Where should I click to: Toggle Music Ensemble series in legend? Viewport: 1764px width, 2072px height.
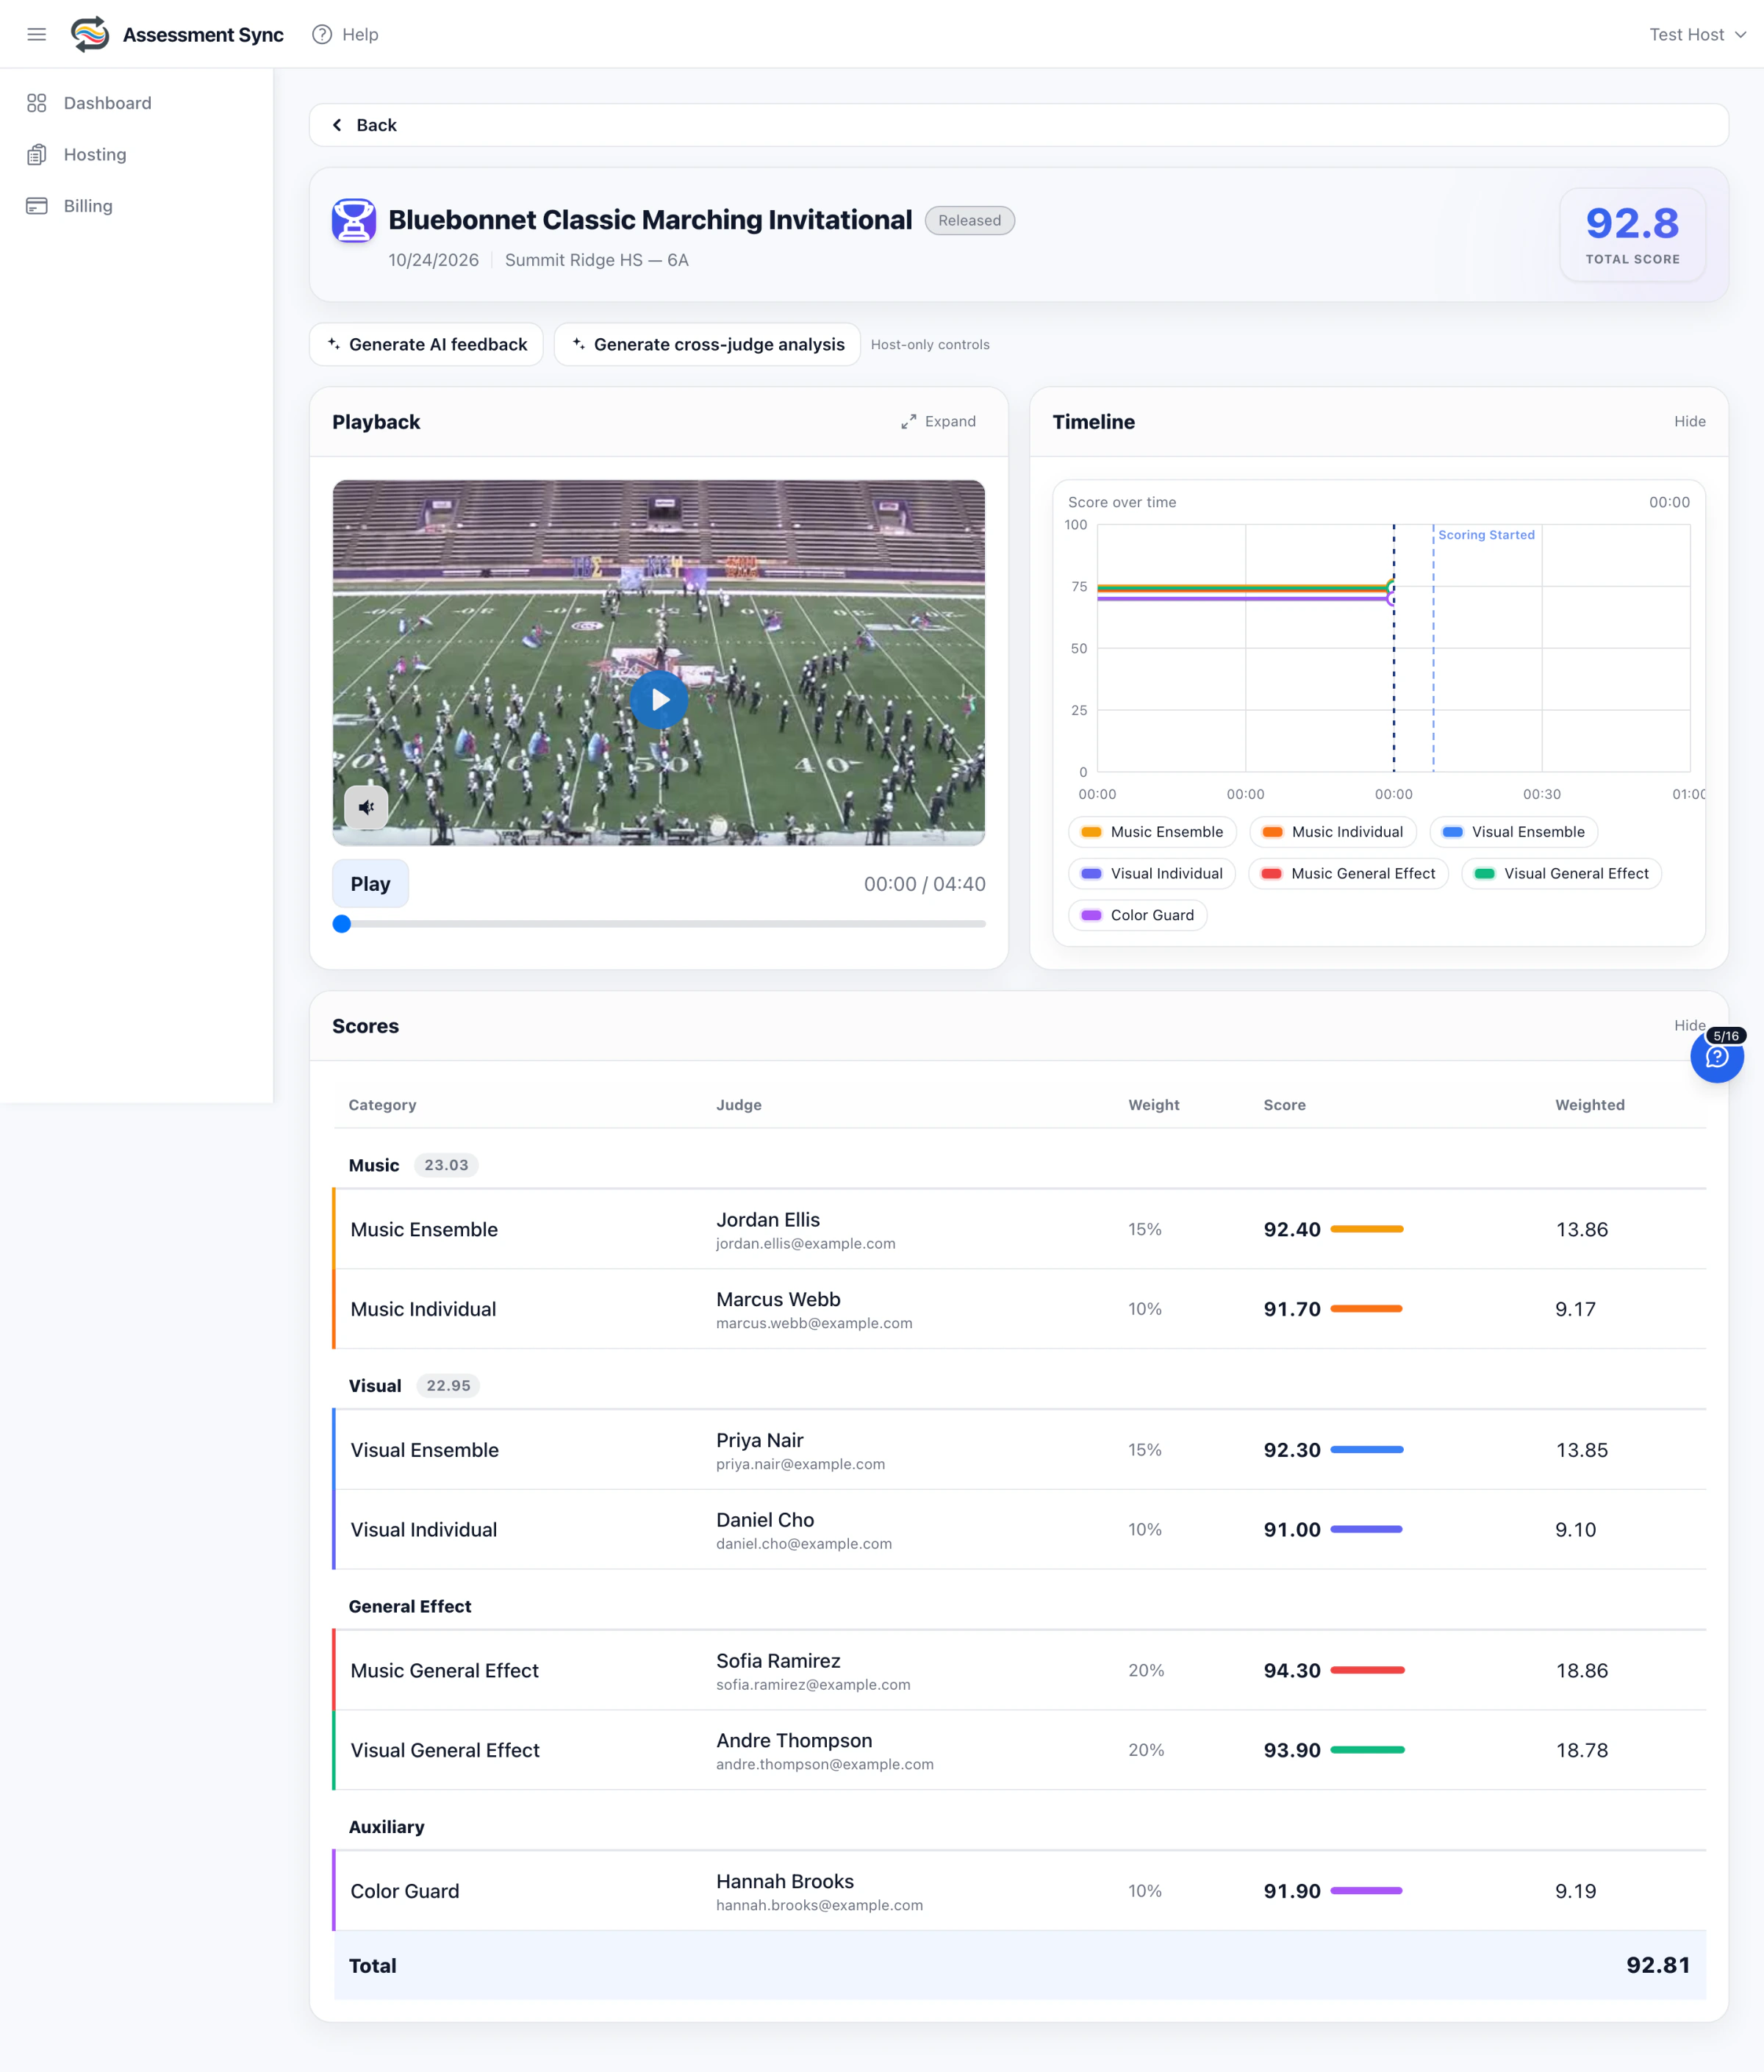[1152, 831]
